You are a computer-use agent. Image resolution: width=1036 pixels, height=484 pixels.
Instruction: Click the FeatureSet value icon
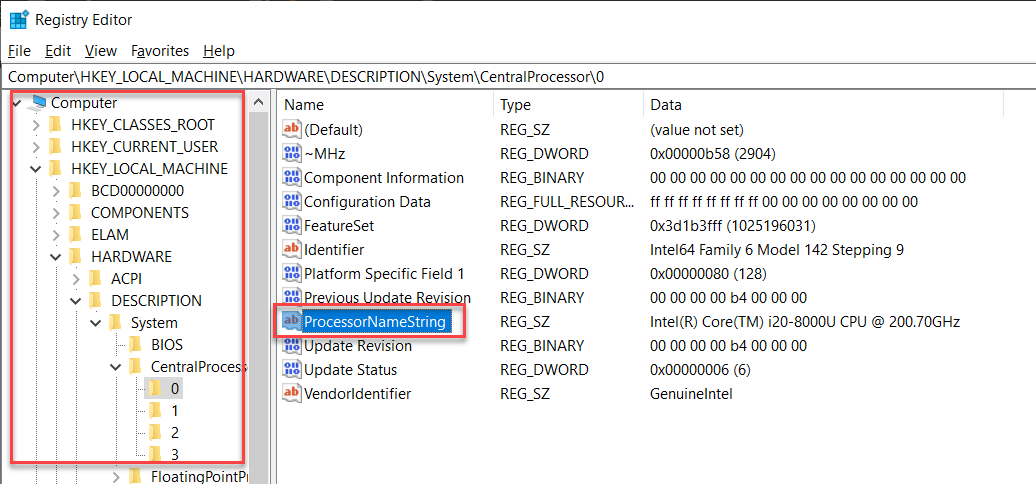tap(291, 226)
